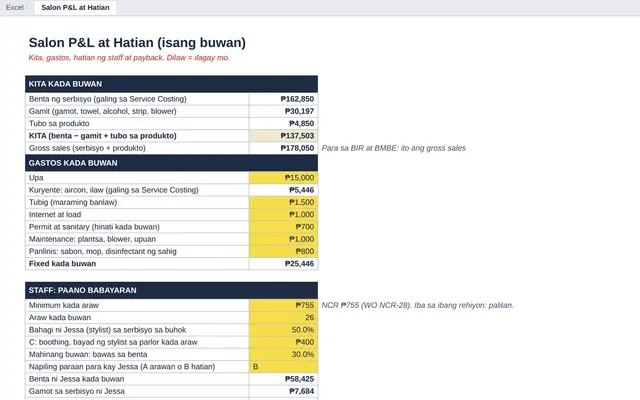Click the Tubig (maraming banlaw) label
The width and height of the screenshot is (640, 400).
coord(137,202)
